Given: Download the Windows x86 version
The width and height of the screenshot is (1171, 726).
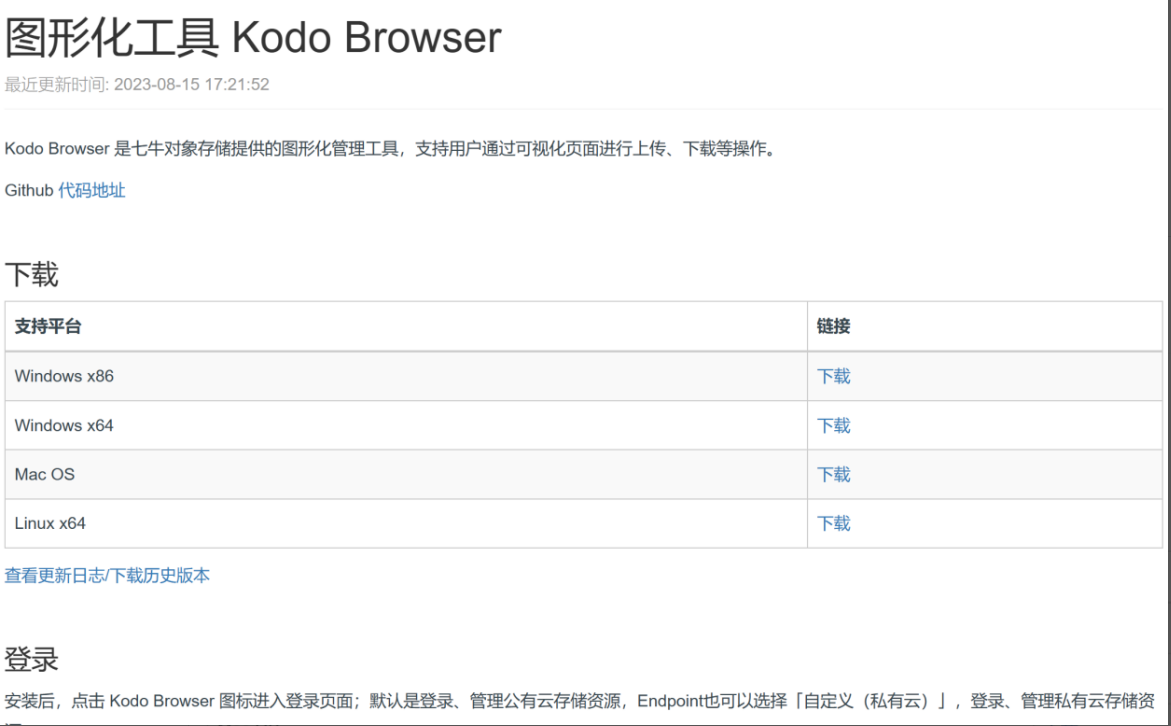Looking at the screenshot, I should coord(833,376).
